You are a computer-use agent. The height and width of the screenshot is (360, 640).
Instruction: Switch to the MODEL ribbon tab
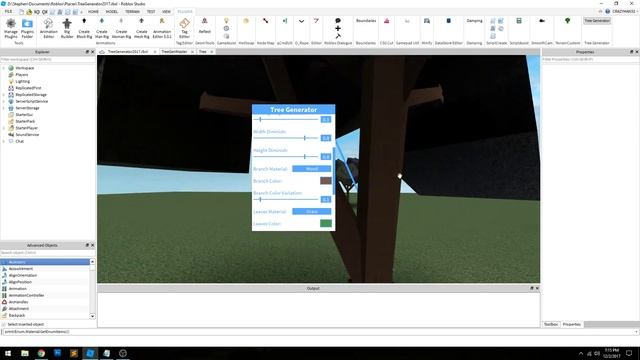pos(111,11)
